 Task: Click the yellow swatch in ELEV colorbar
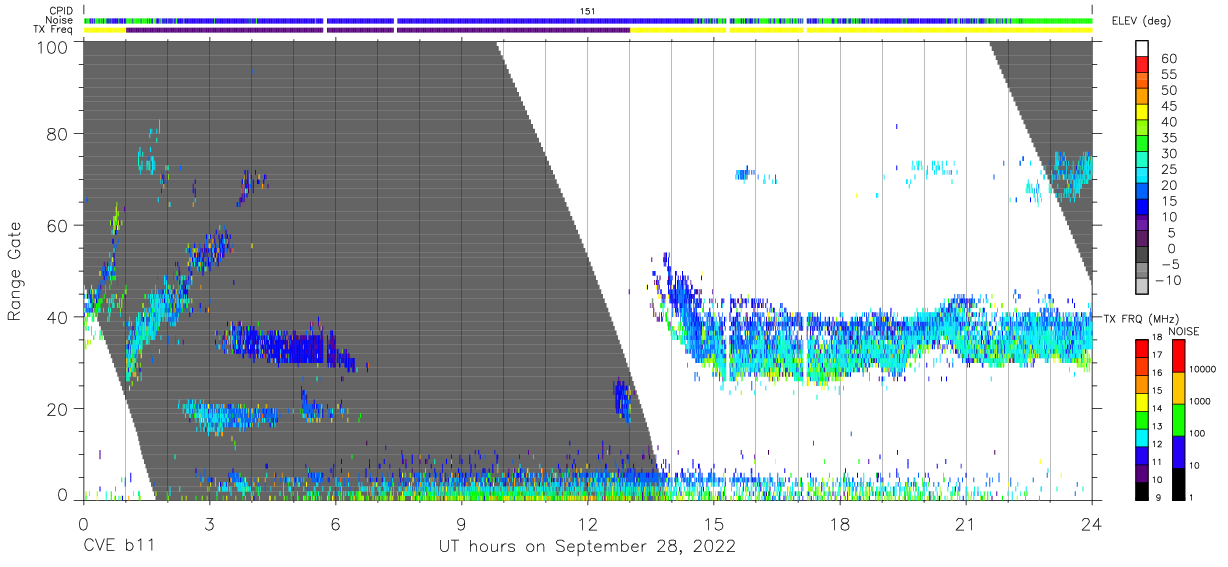tap(1143, 114)
